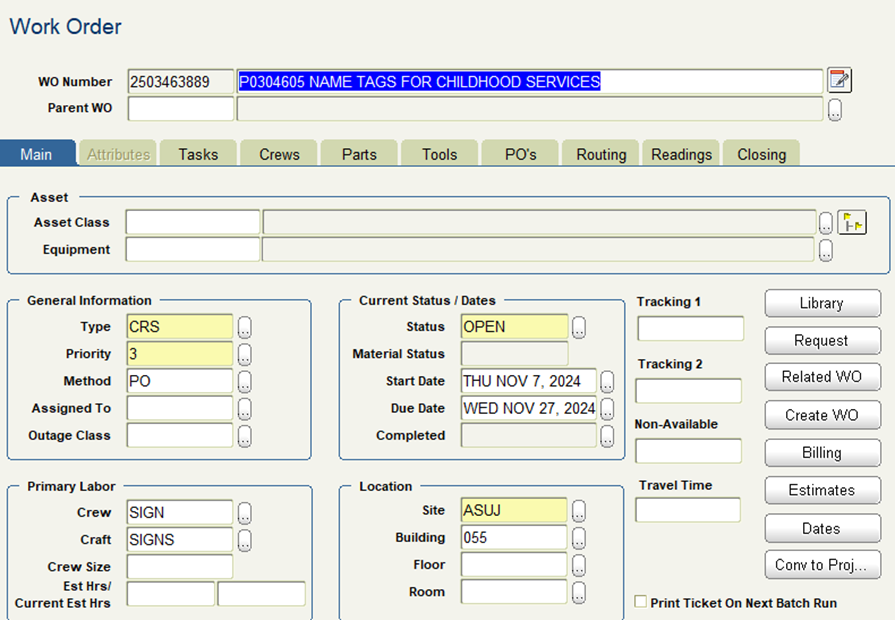Open calendar lookup for Due Date

point(607,409)
